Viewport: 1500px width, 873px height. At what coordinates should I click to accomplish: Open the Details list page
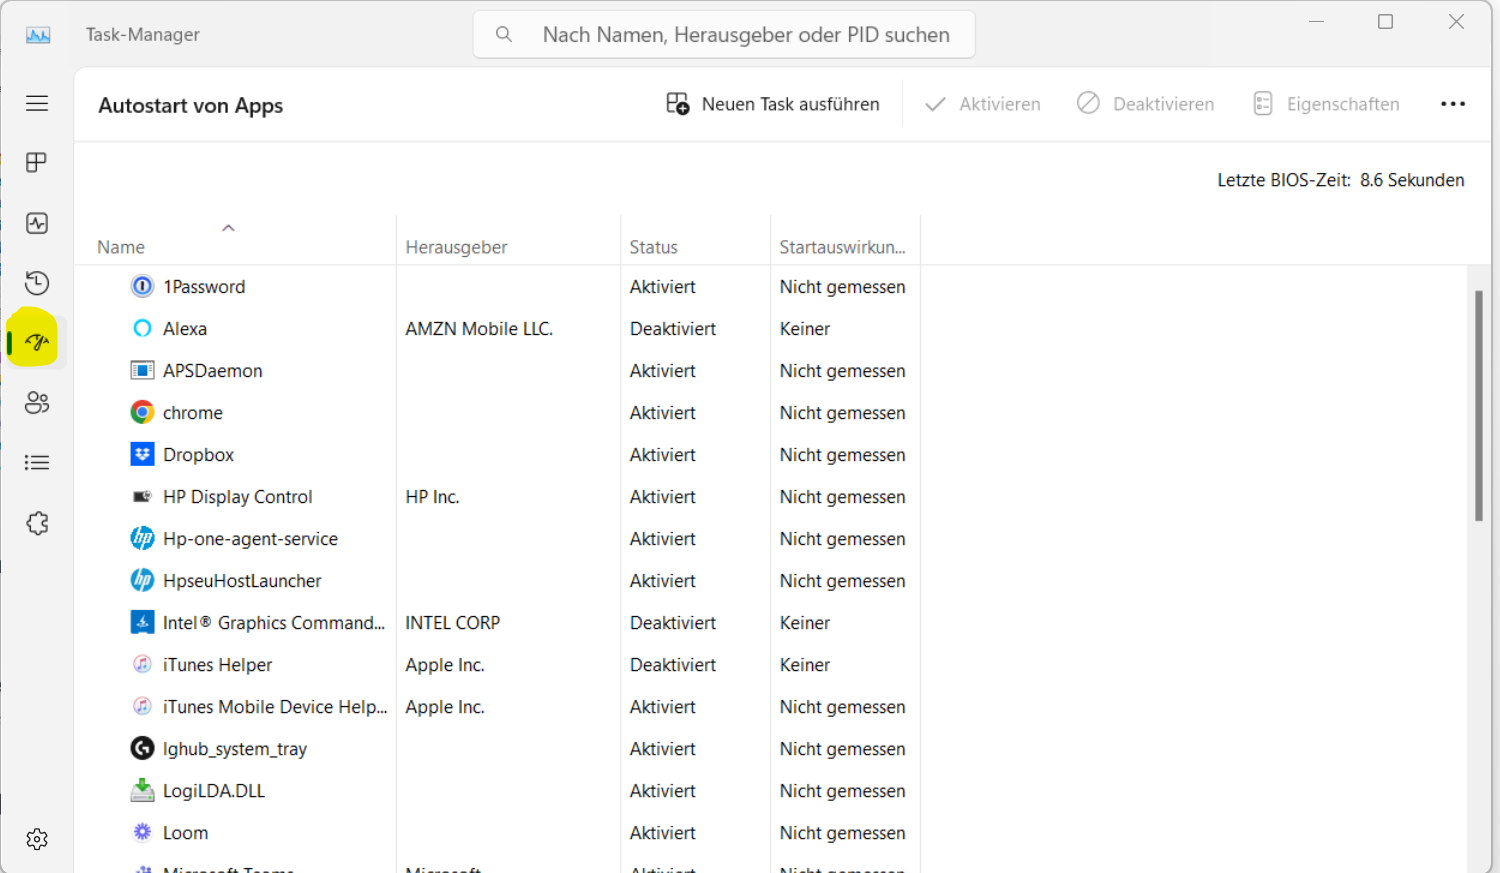click(37, 462)
